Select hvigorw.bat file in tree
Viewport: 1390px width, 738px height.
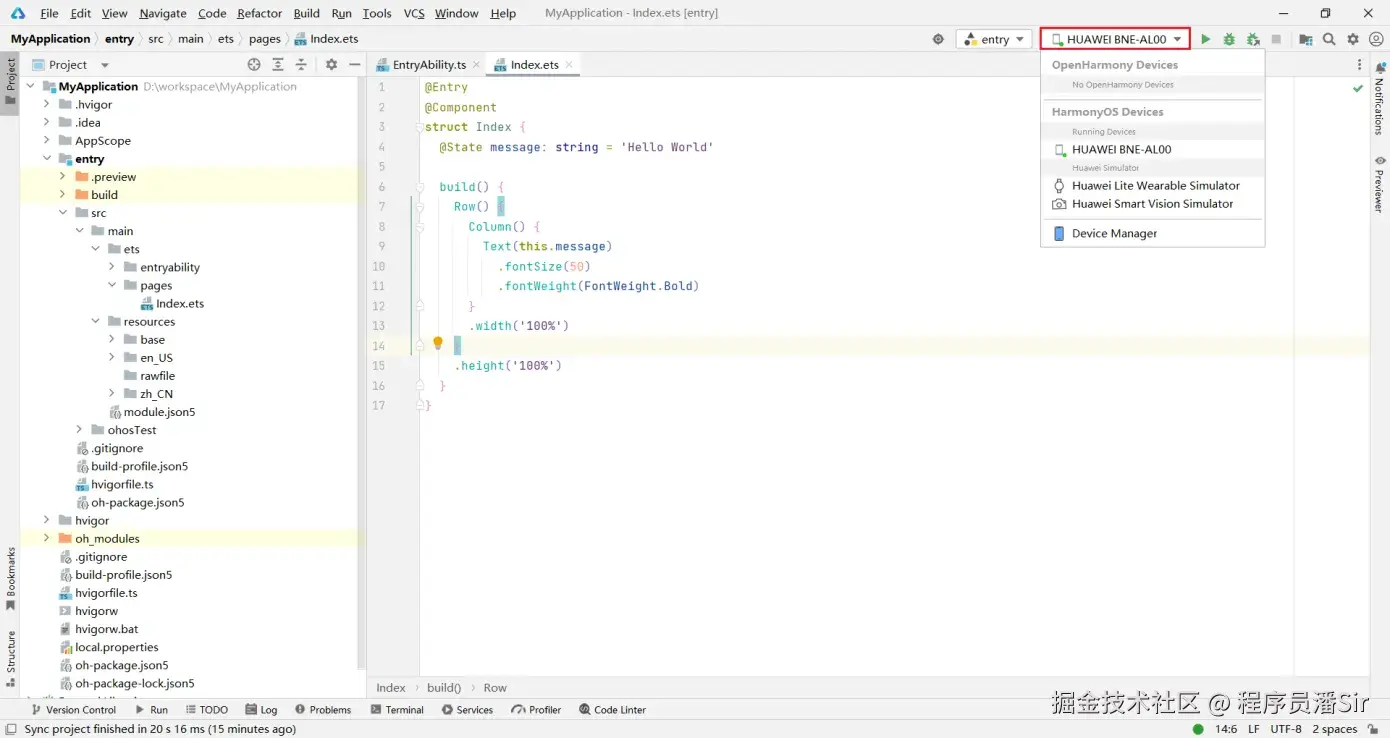point(106,629)
